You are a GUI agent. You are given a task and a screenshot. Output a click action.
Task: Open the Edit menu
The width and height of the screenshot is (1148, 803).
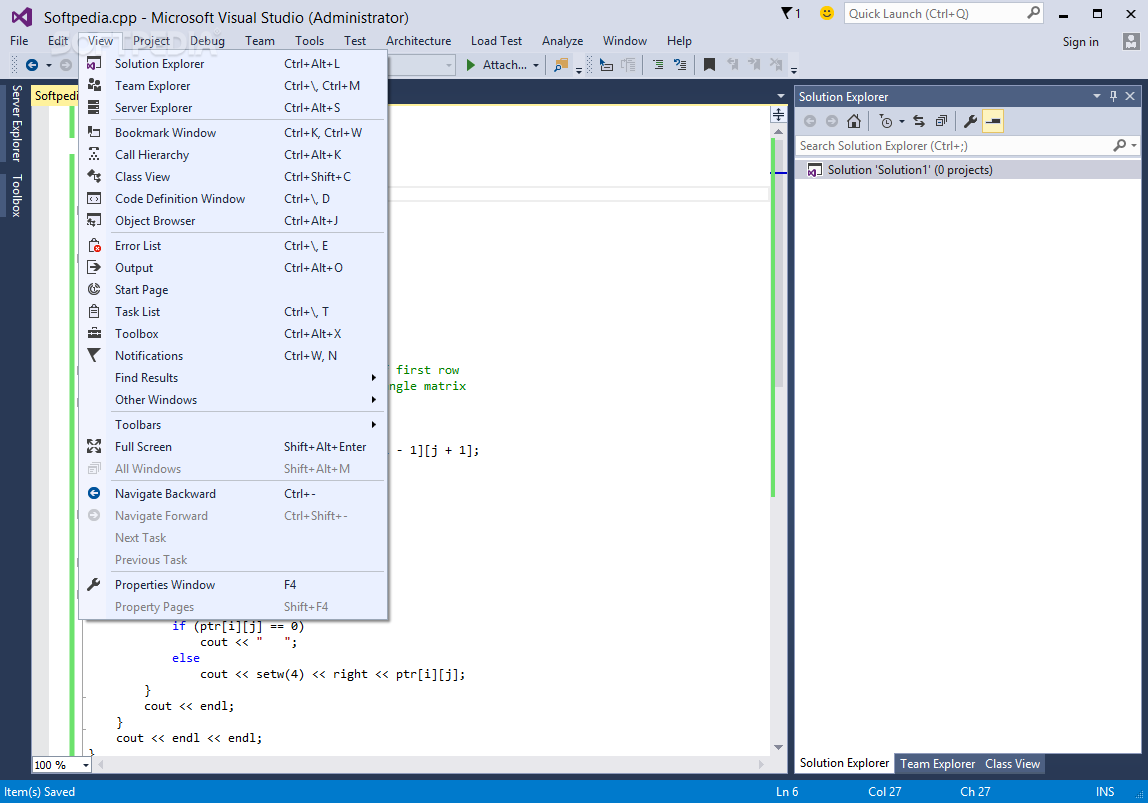coord(58,41)
